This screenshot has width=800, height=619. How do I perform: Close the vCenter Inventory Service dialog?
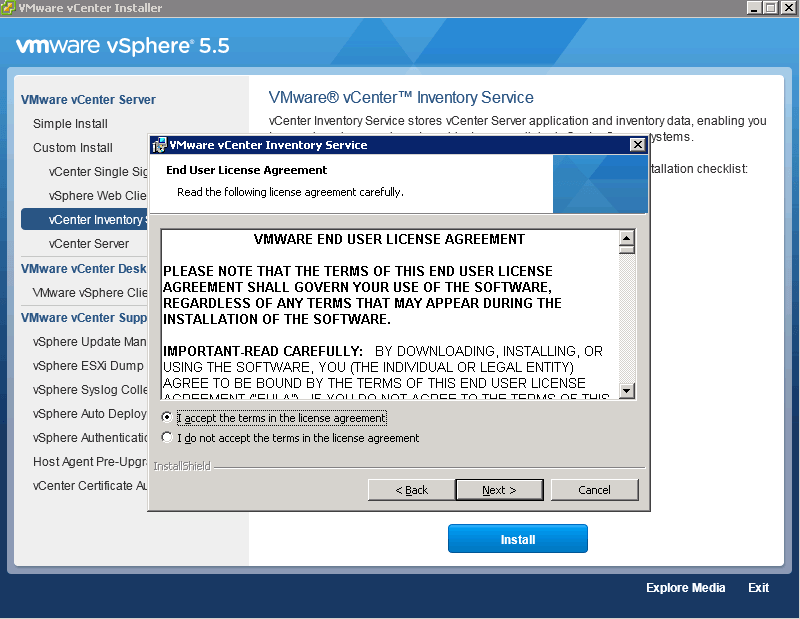point(637,145)
